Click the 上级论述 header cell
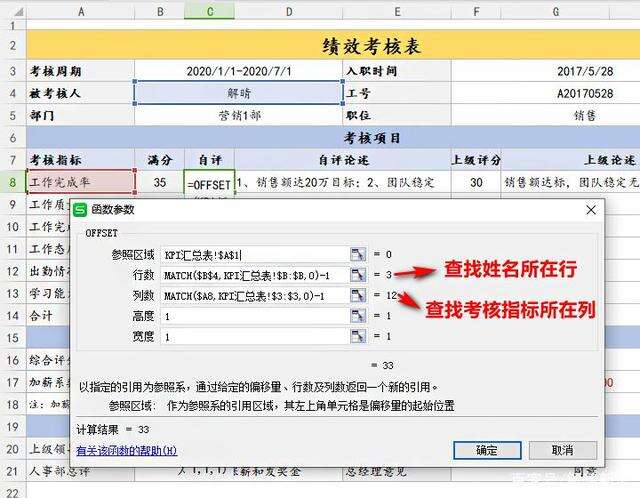Screen dimensions: 640x498 (571, 160)
